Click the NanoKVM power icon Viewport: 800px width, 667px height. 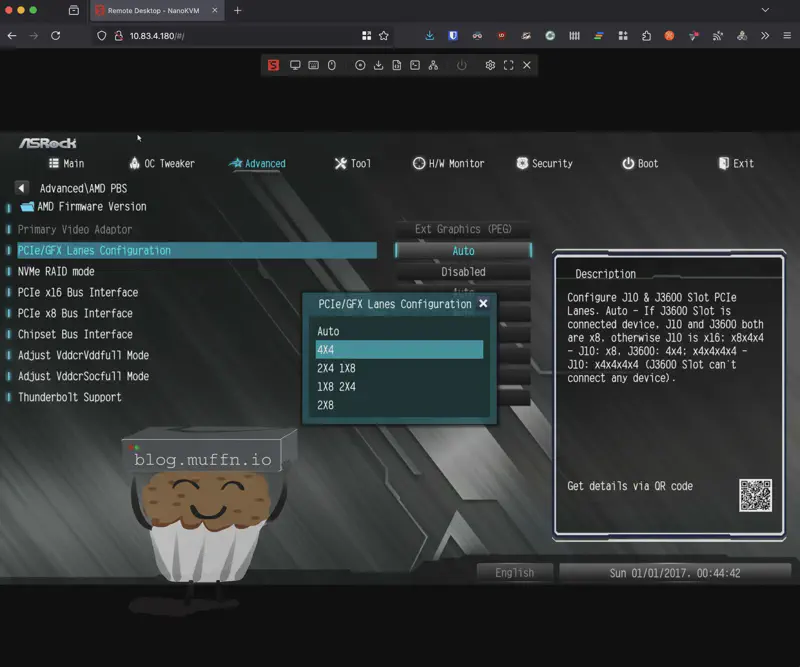(x=461, y=65)
